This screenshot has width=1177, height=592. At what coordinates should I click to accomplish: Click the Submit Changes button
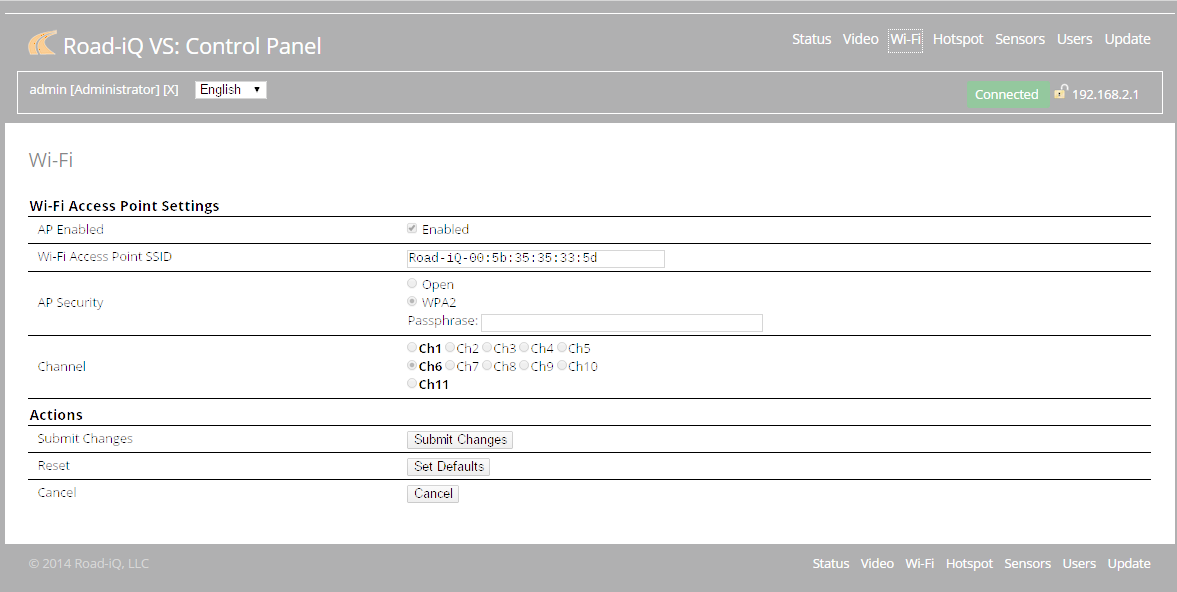pyautogui.click(x=460, y=440)
